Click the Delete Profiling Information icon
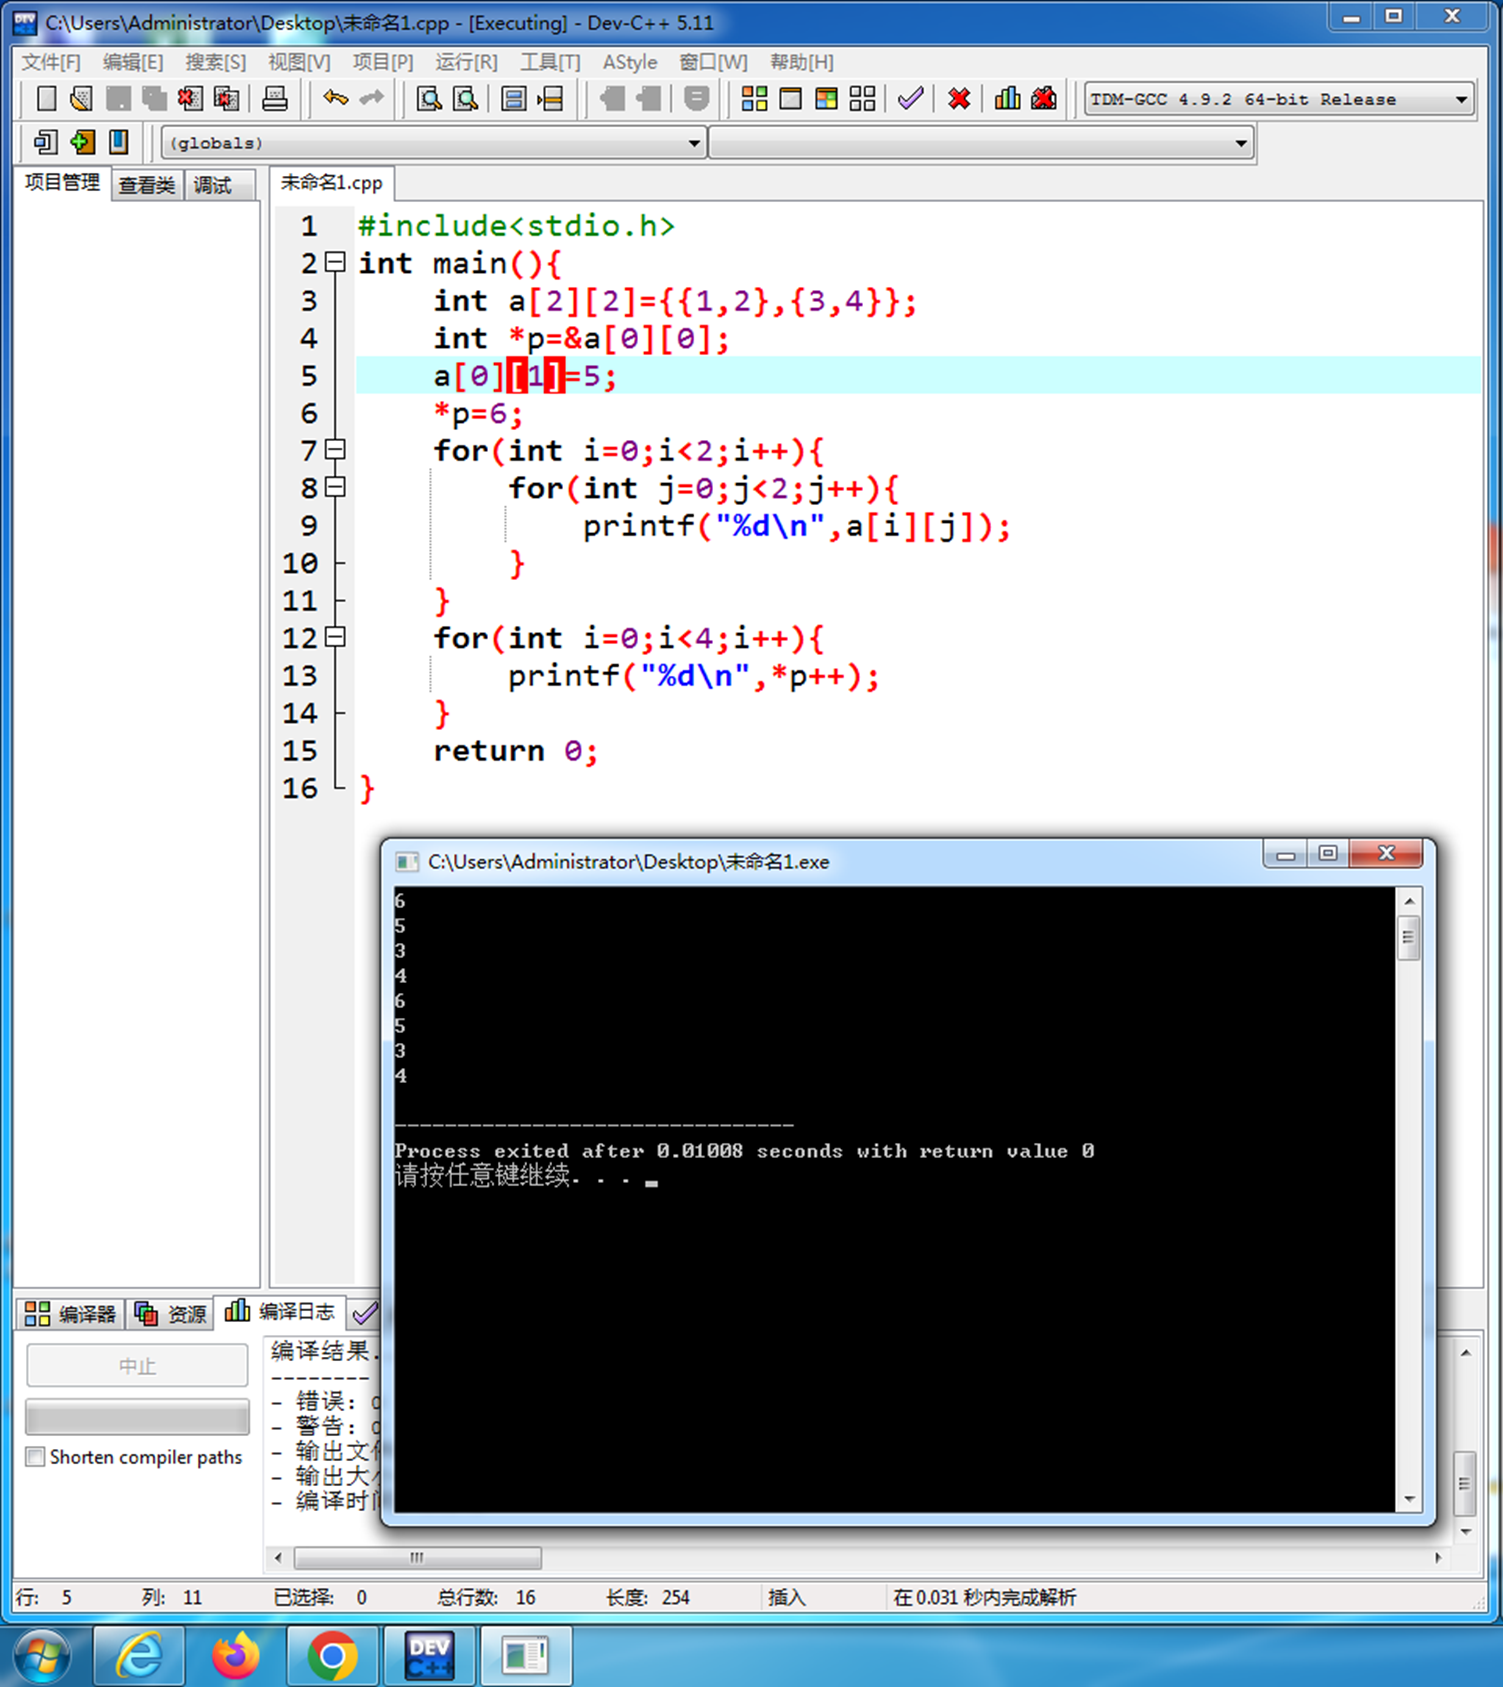1503x1687 pixels. pyautogui.click(x=1044, y=98)
